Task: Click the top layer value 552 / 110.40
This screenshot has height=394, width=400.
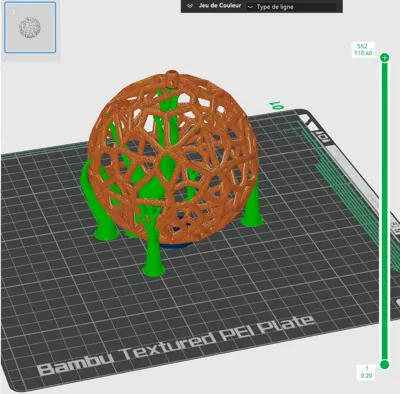Action: pos(363,50)
